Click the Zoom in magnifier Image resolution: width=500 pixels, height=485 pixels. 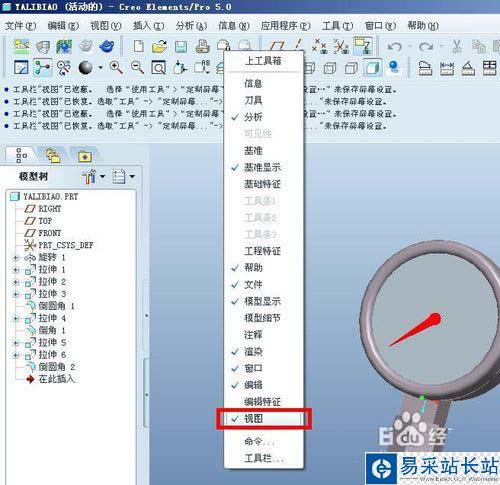(x=116, y=68)
